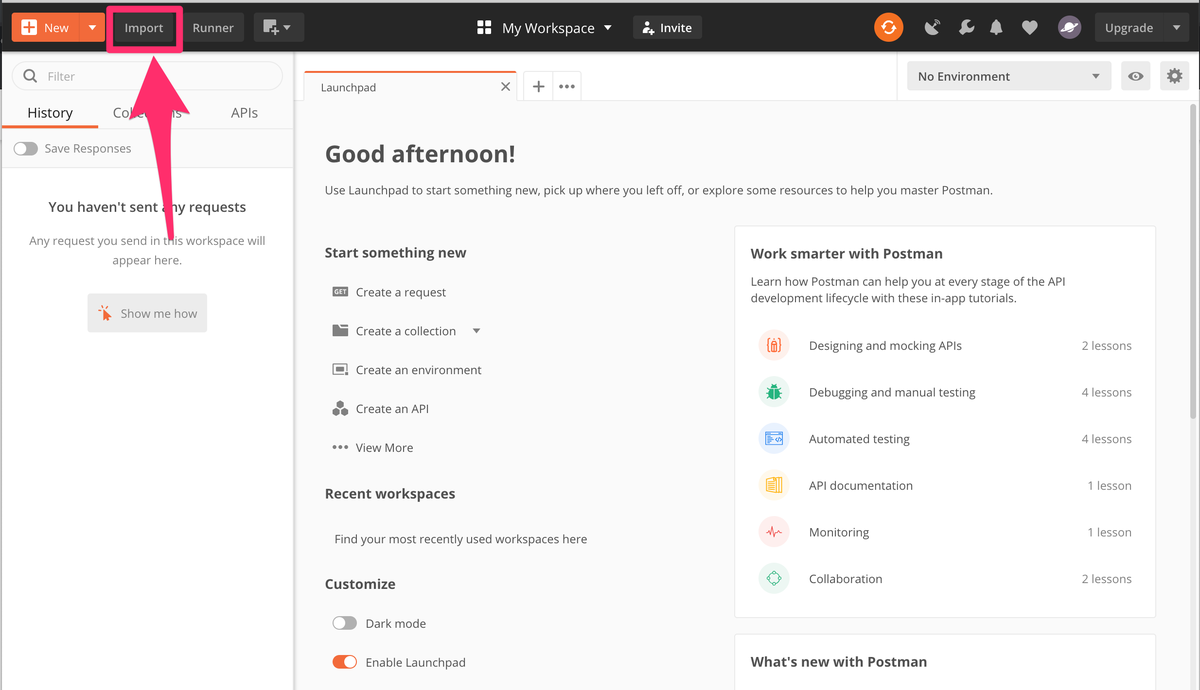Click the orange sync status icon
Viewport: 1200px width, 690px height.
(x=888, y=28)
